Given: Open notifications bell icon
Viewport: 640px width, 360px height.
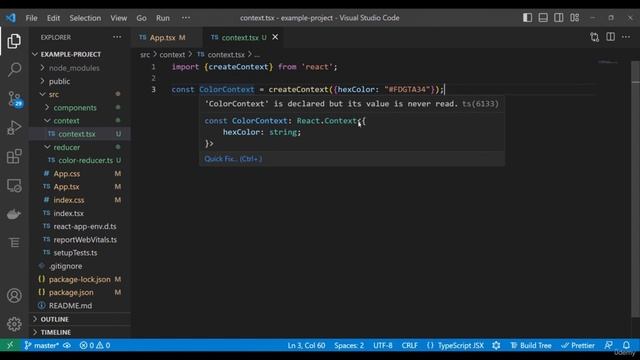Looking at the screenshot, I should coord(626,345).
